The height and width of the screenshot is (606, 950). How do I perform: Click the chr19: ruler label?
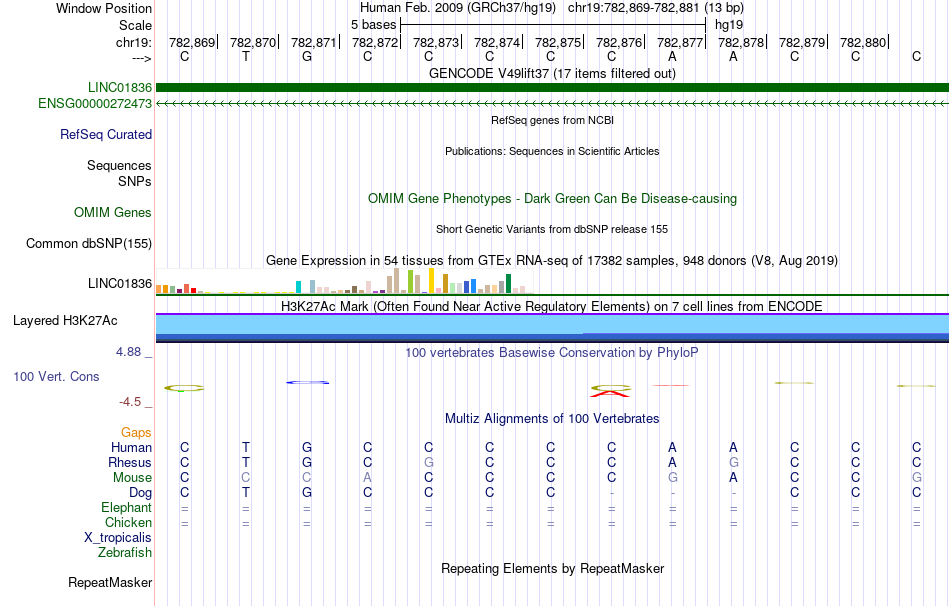tap(134, 42)
